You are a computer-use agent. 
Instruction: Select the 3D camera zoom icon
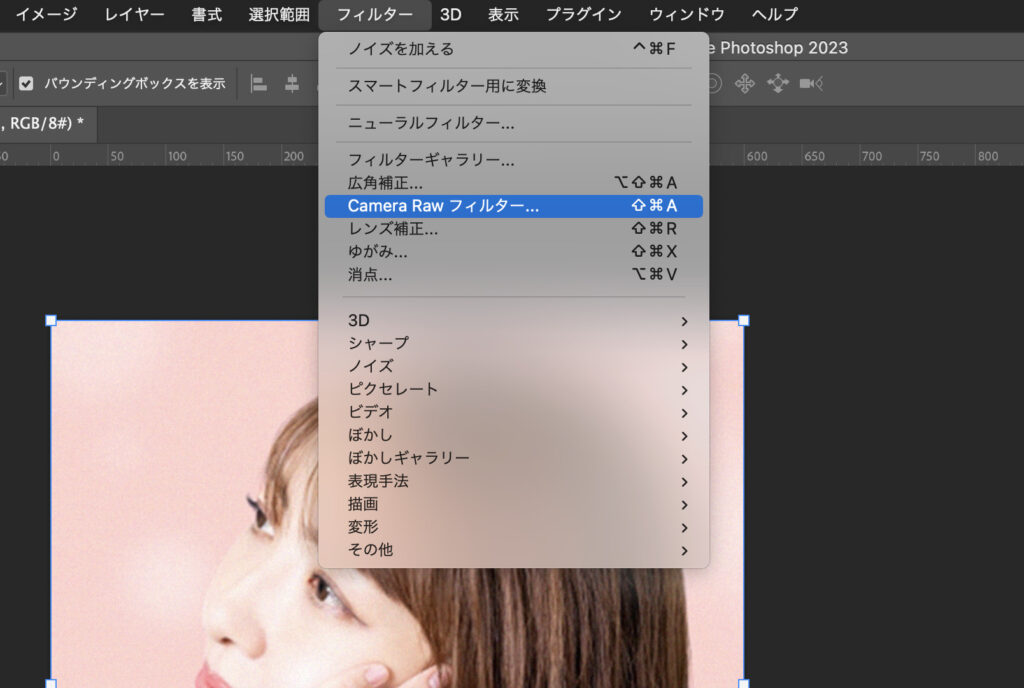coord(811,84)
